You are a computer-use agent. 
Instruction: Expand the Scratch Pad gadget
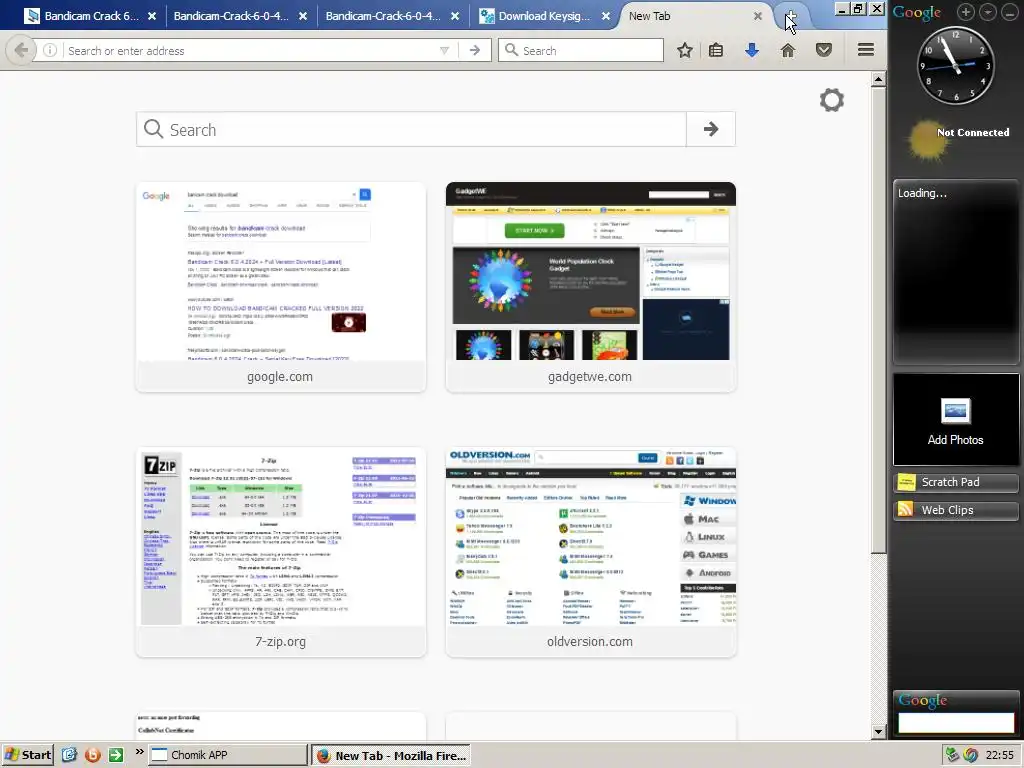pos(955,482)
